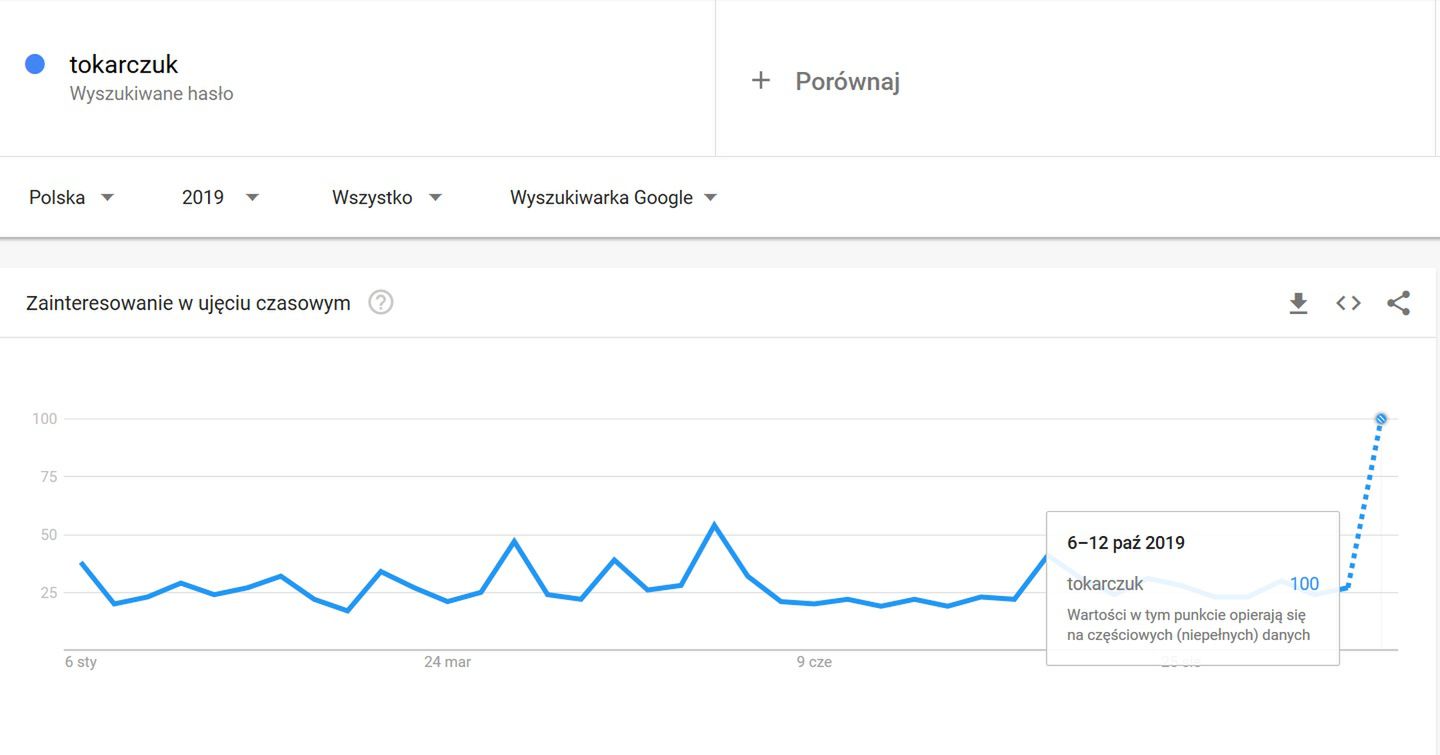Click the blue dot next to tokarczuk
Viewport: 1440px width, 755px height.
[x=35, y=64]
